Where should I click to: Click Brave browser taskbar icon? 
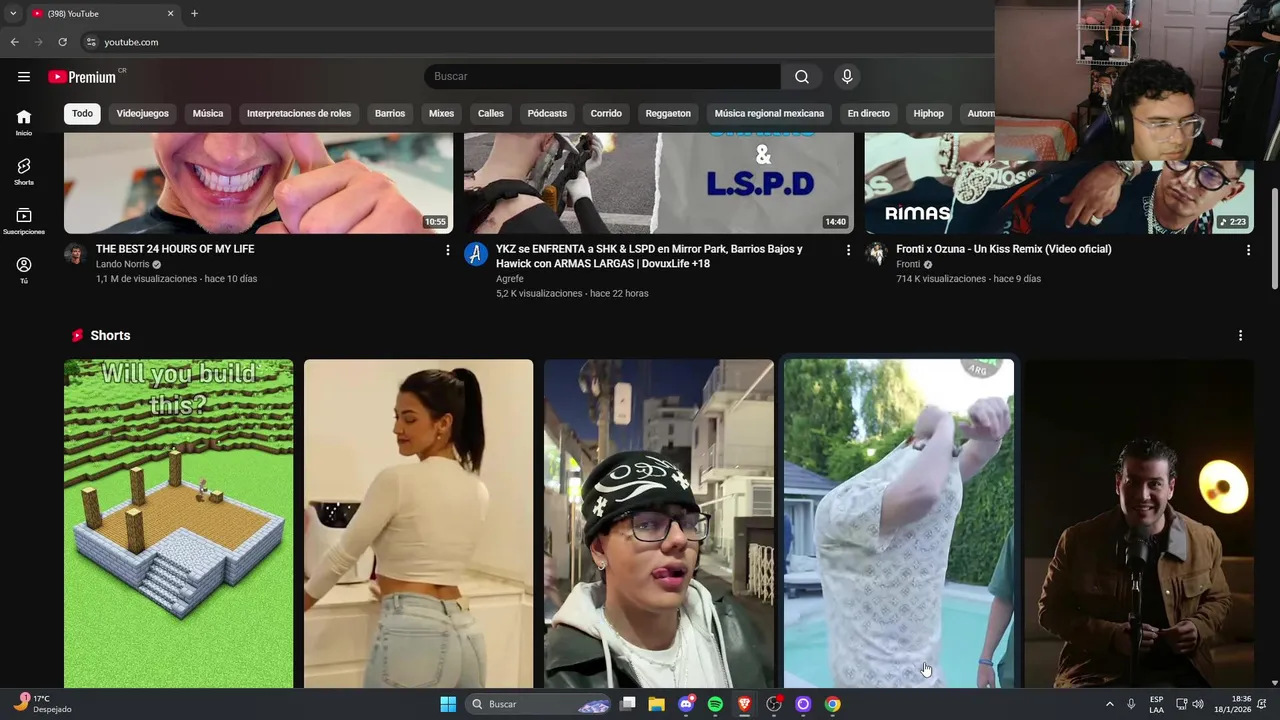(744, 704)
